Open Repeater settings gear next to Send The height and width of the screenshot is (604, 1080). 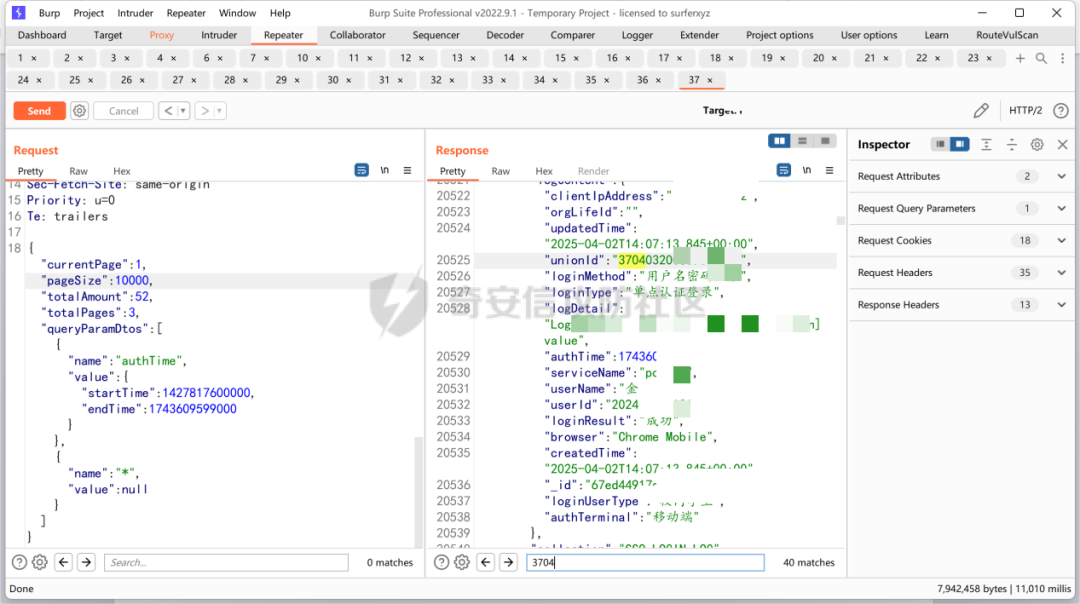[80, 111]
